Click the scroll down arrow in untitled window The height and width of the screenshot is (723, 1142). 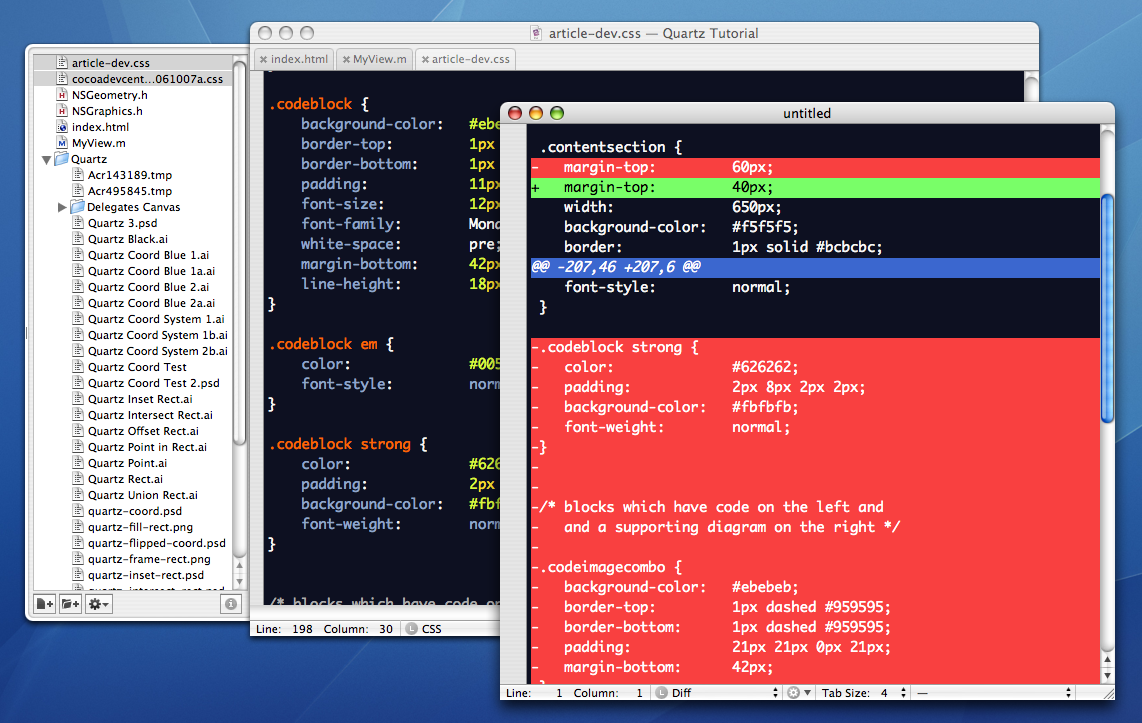[x=1107, y=676]
